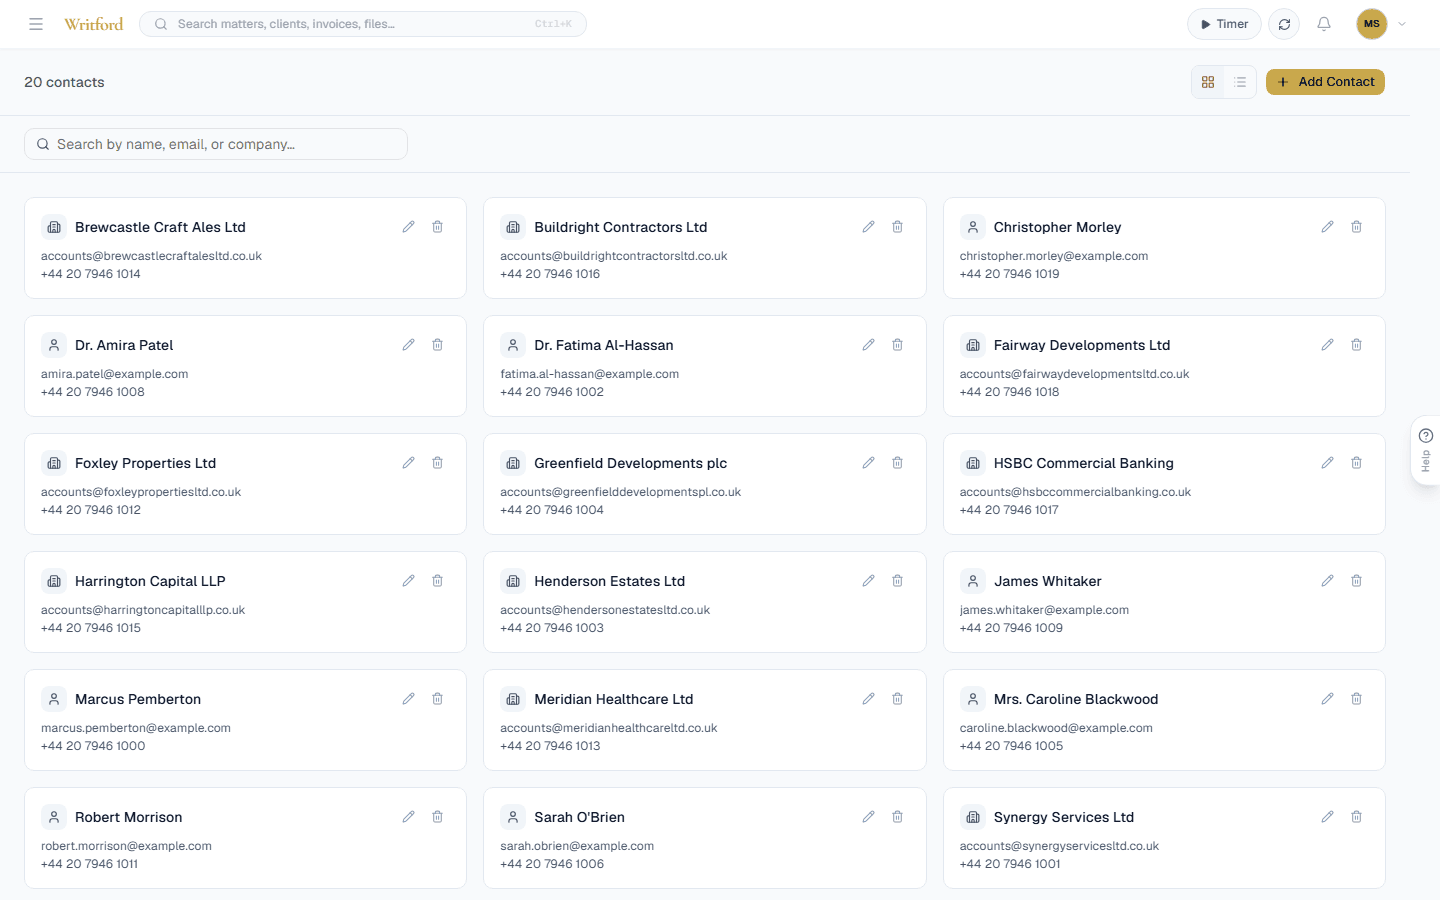Click the email accounts@foxleypropertiesltd.co.uk
The height and width of the screenshot is (900, 1440).
click(141, 492)
